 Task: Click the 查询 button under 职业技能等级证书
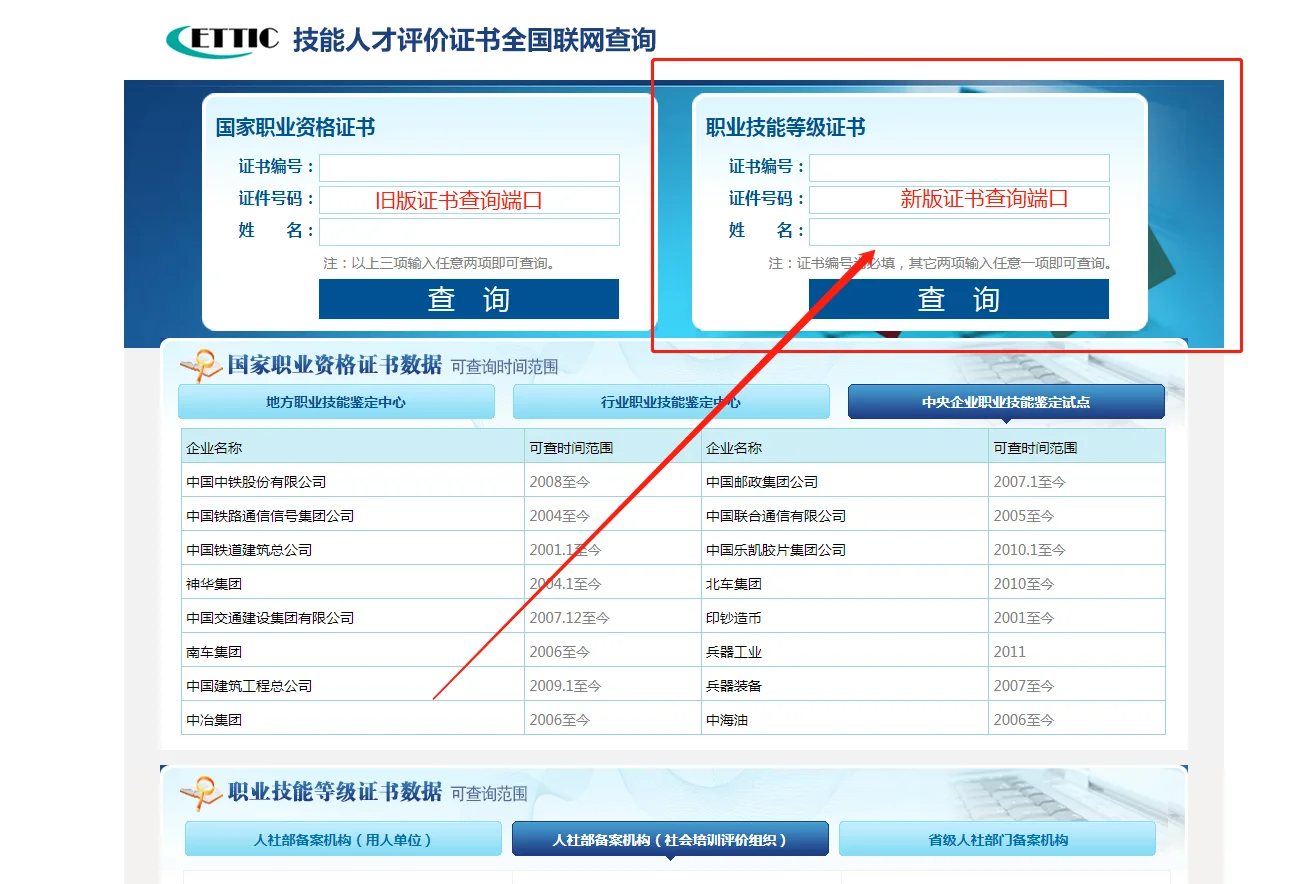coord(958,298)
